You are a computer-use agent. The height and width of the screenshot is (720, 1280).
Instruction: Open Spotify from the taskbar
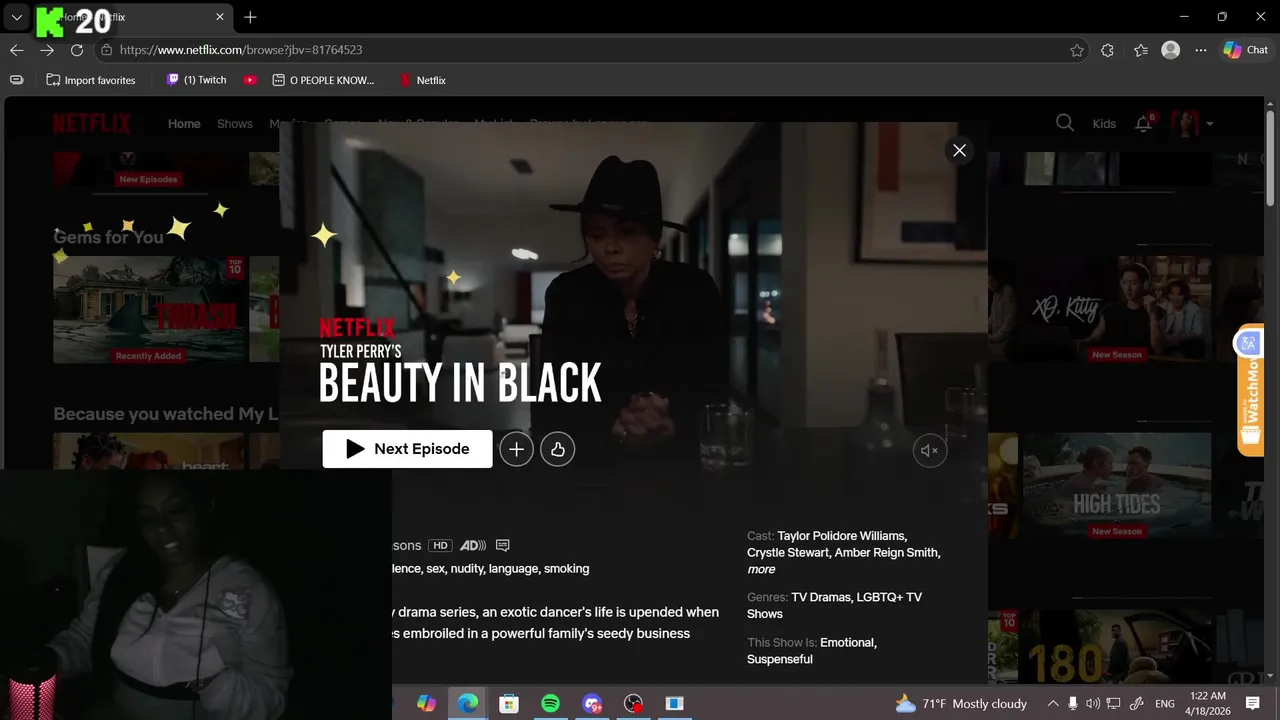point(550,704)
